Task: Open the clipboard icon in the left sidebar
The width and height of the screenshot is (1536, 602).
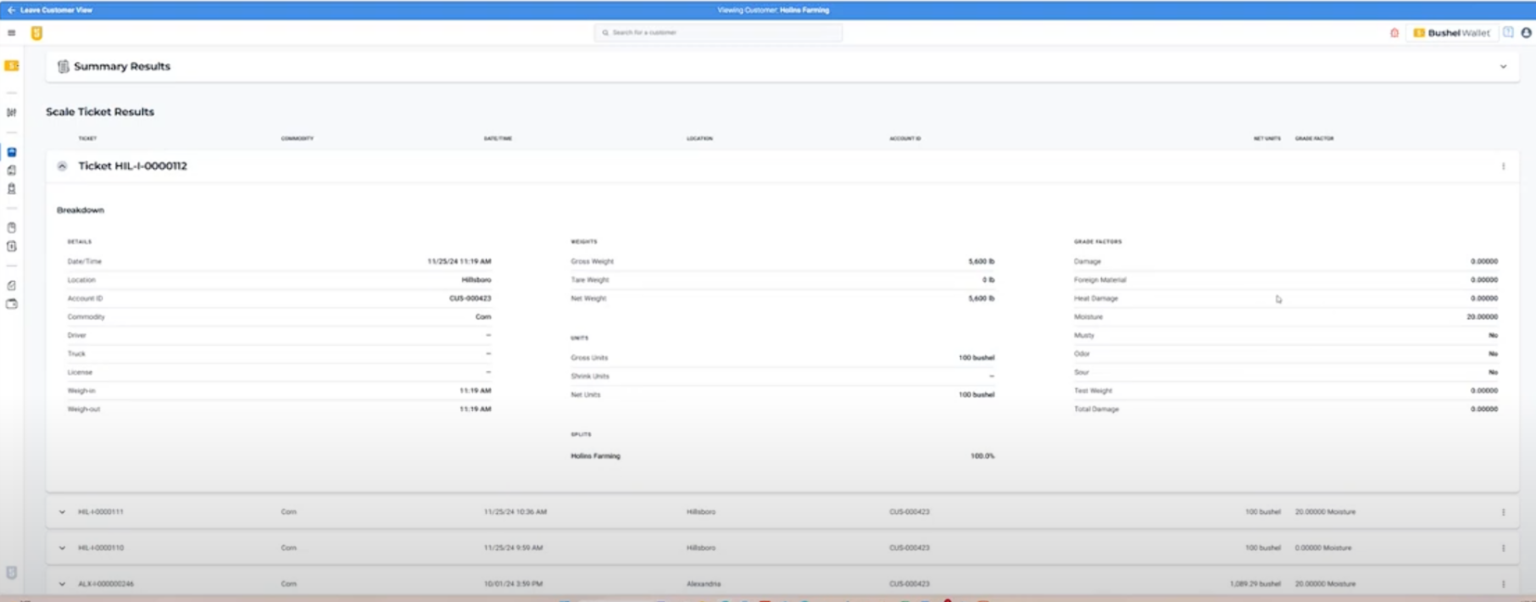Action: (x=11, y=227)
